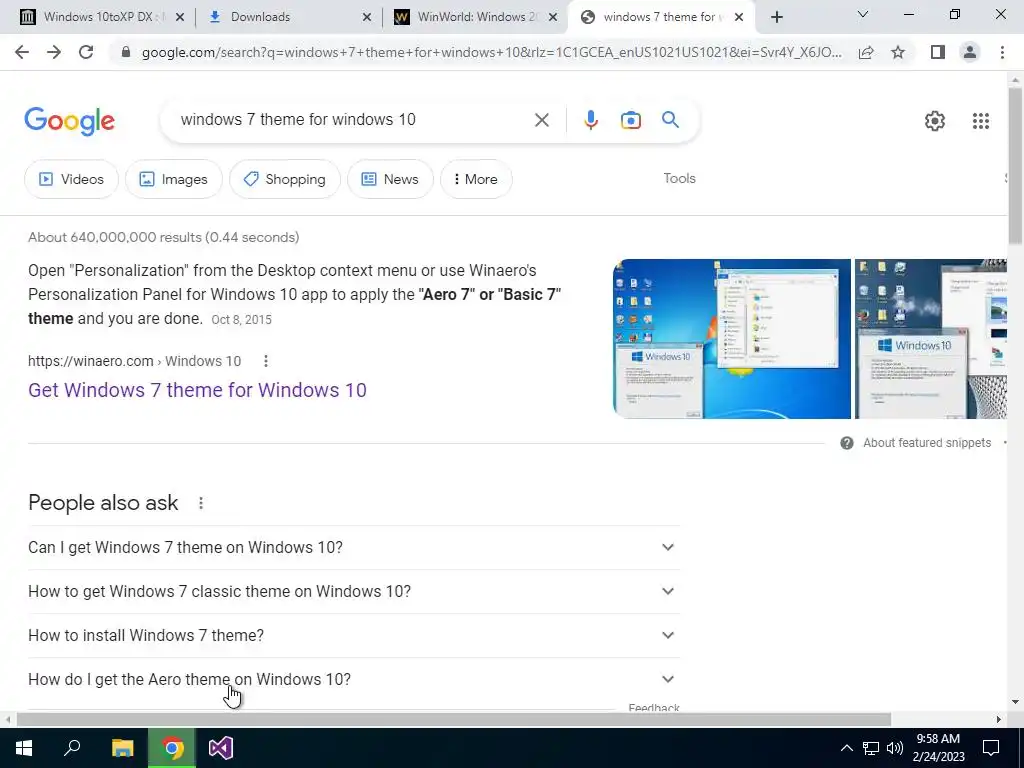Open Visual Studio from the taskbar
1024x768 pixels.
point(221,748)
